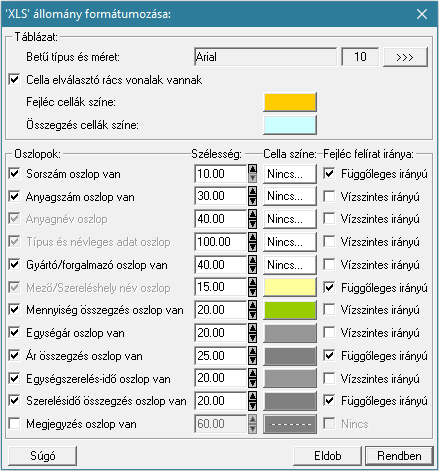Decrease Ár összegzés width with down arrow
The height and width of the screenshot is (471, 439).
click(x=253, y=360)
